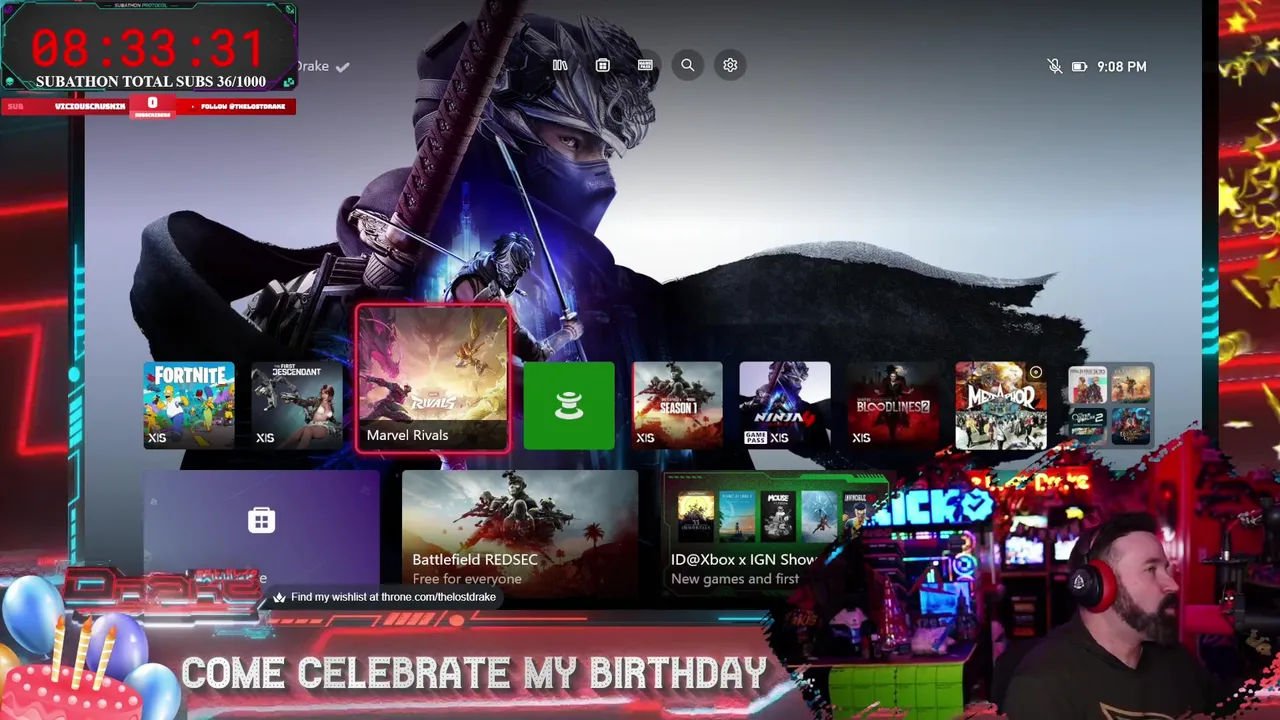The image size is (1280, 720).
Task: Launch the Metaphor game tile
Action: 1001,405
